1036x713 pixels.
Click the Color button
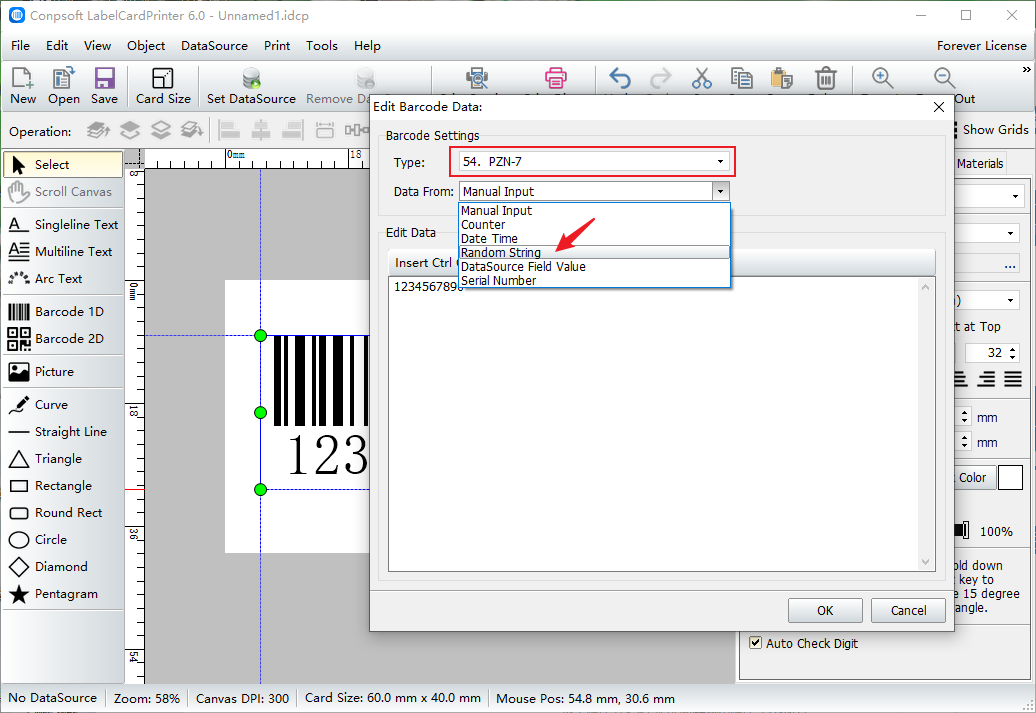click(975, 477)
